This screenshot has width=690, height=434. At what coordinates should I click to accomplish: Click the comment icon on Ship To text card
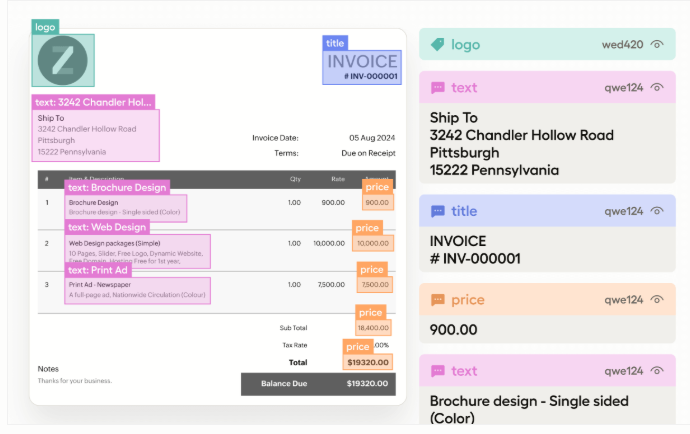point(437,88)
